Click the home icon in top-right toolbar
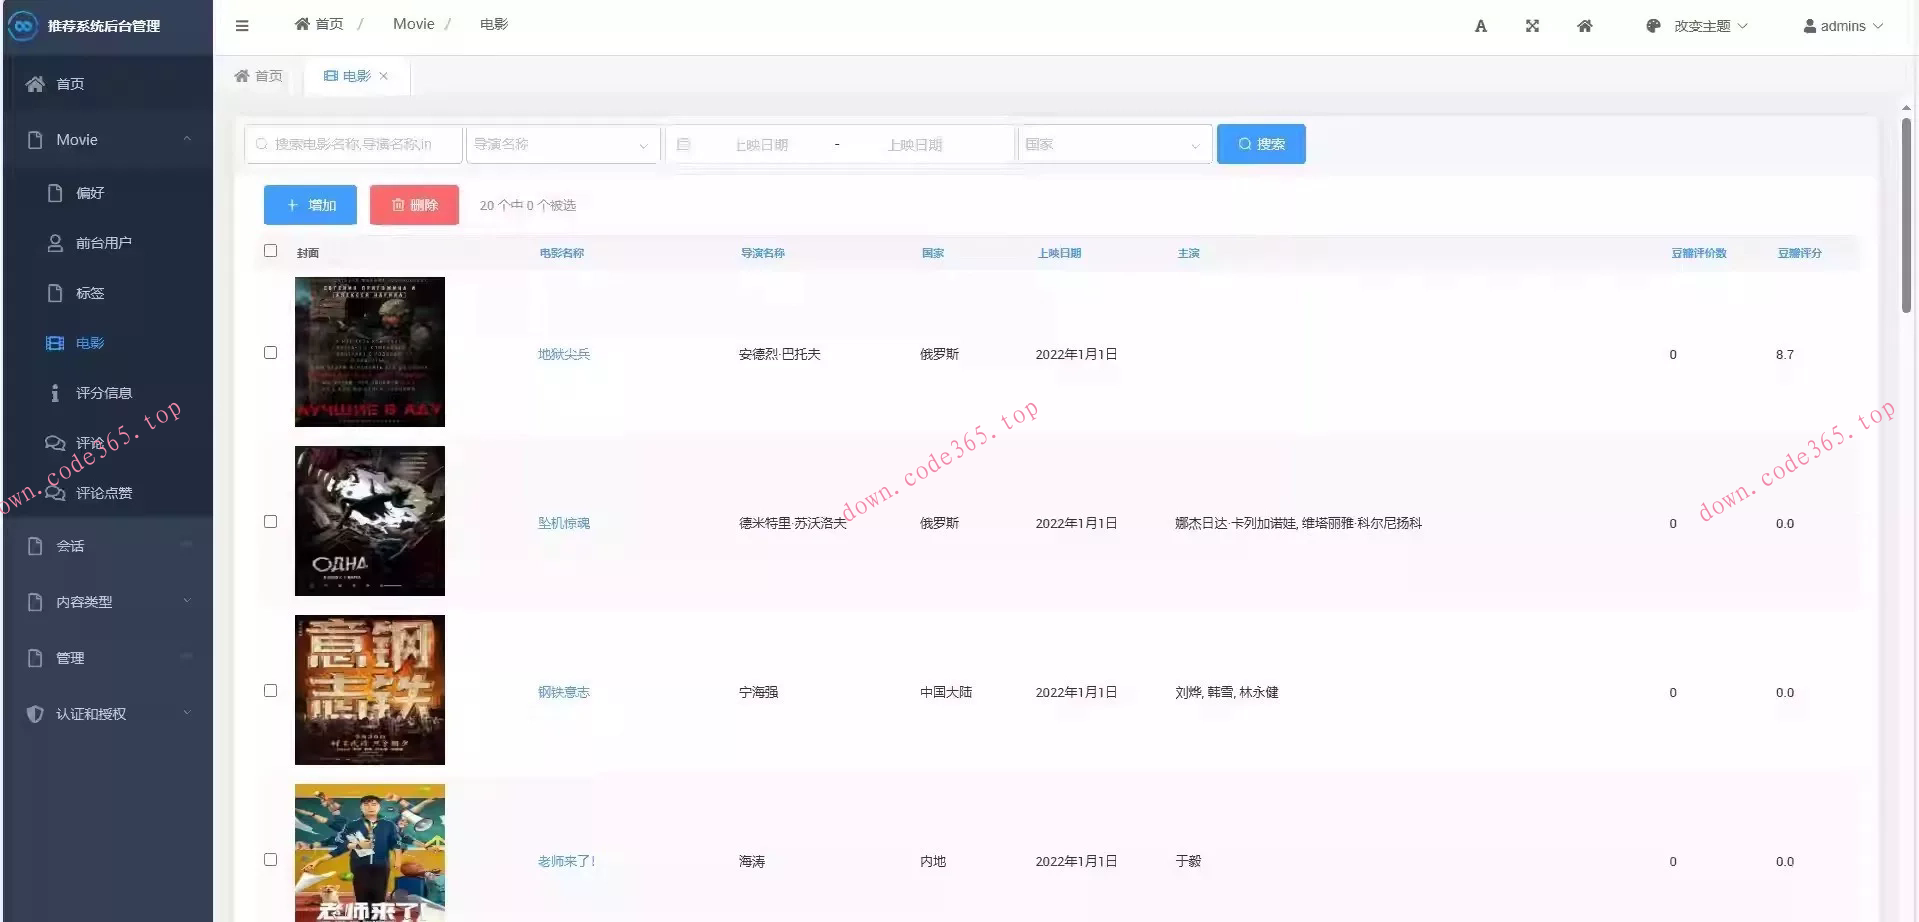Image resolution: width=1919 pixels, height=922 pixels. click(1585, 26)
